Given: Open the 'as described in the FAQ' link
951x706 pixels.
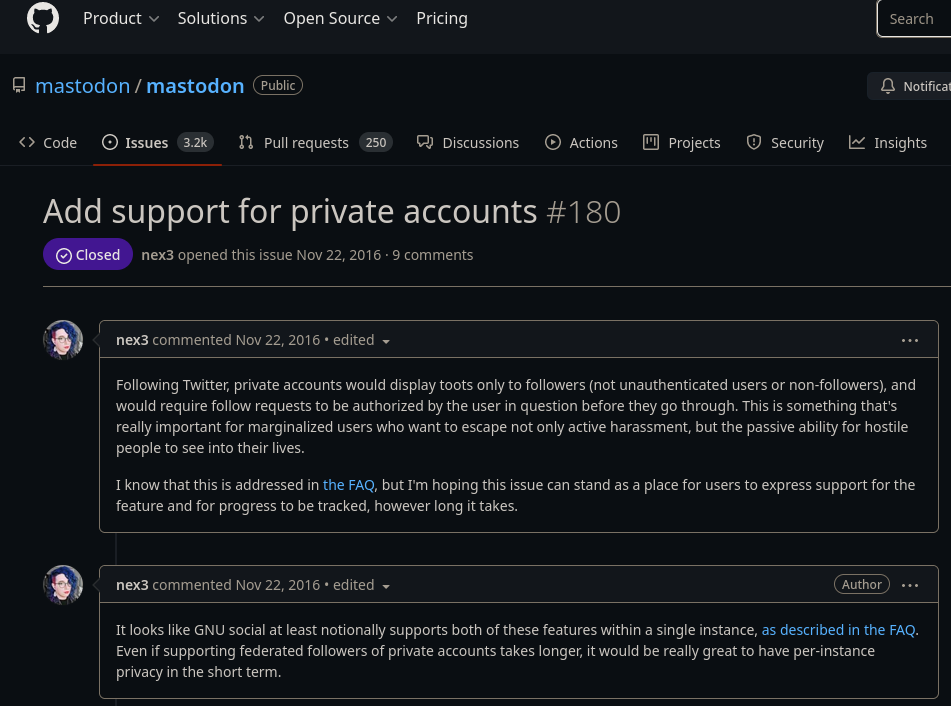Looking at the screenshot, I should point(838,629).
